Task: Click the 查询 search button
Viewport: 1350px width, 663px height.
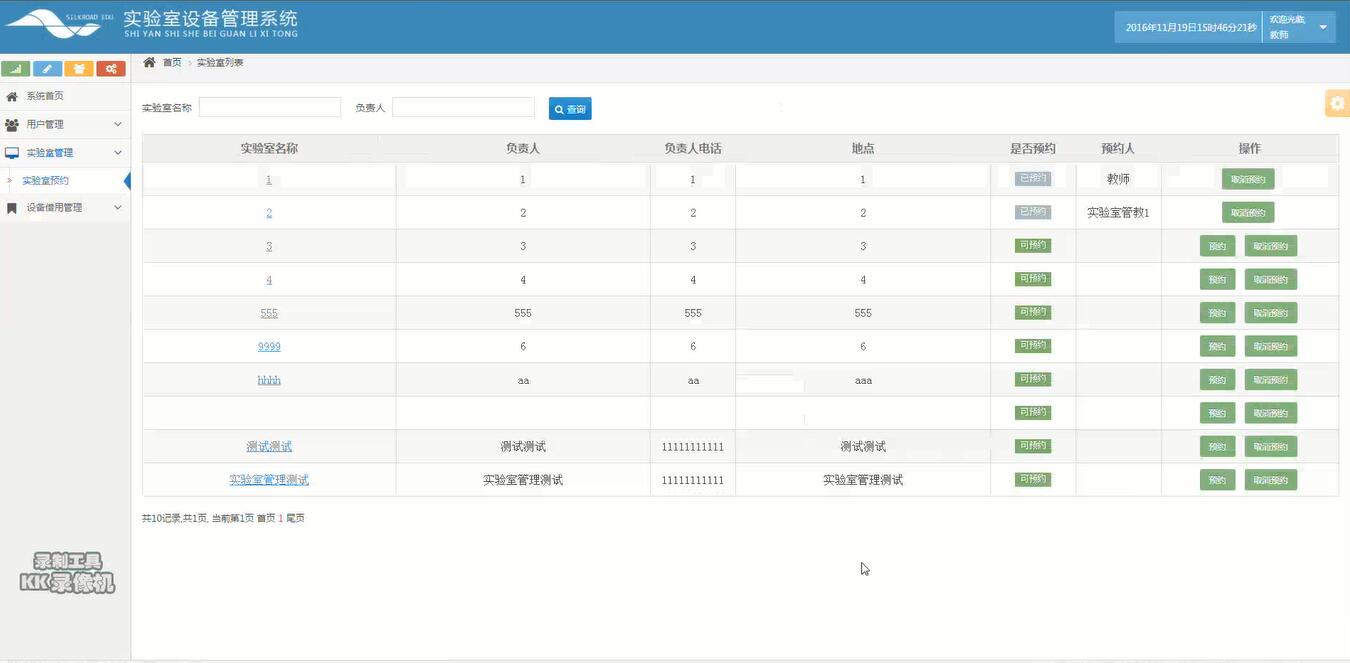Action: tap(569, 108)
